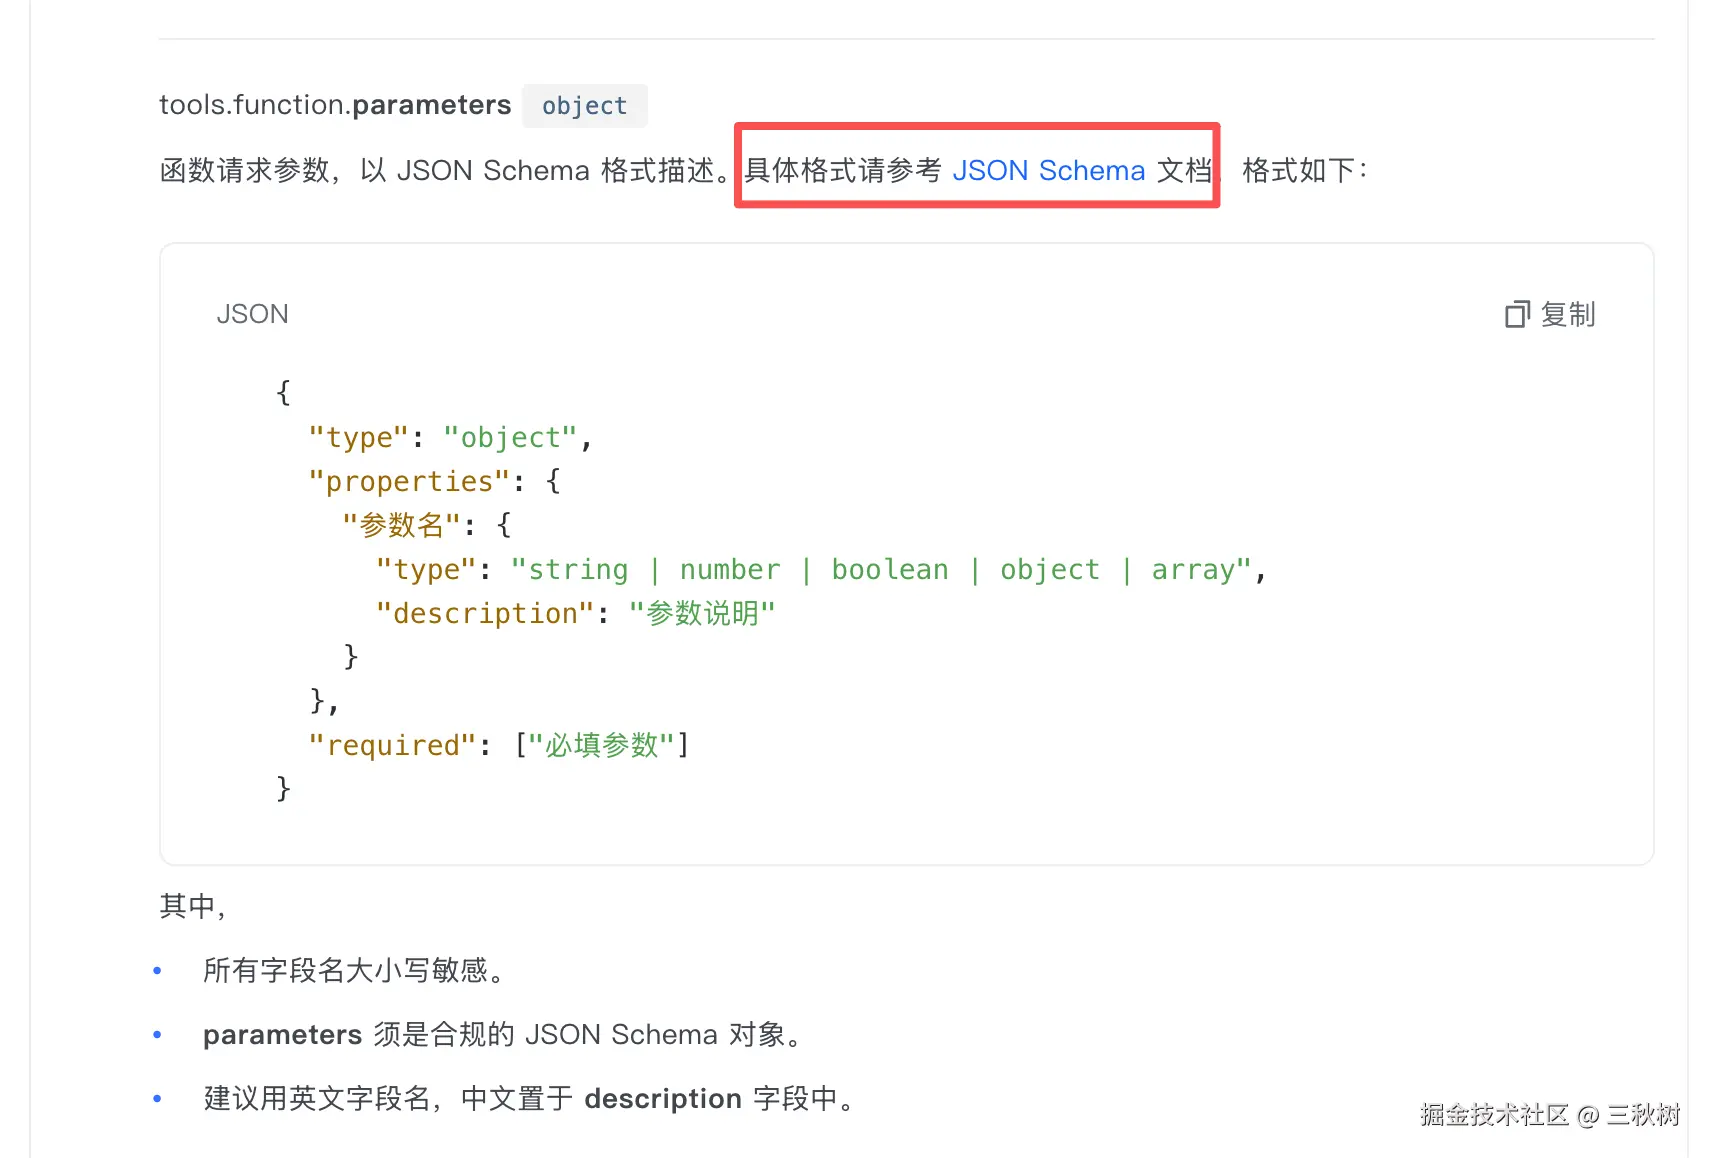Viewport: 1710px width, 1158px height.
Task: Click the copy icon in the code block
Action: pyautogui.click(x=1516, y=315)
